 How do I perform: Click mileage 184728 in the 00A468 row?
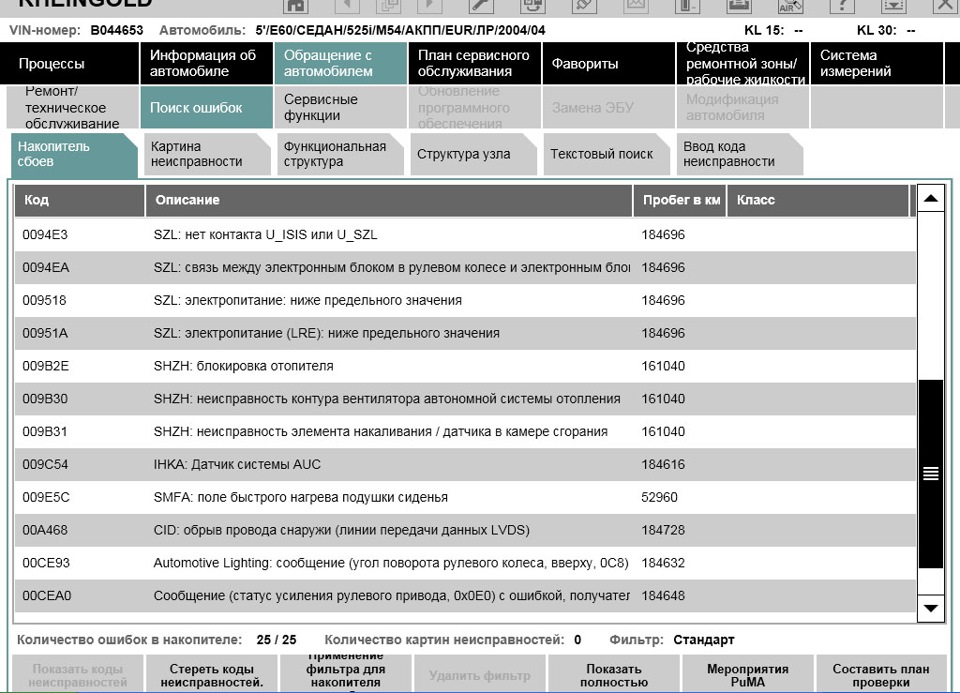(663, 530)
